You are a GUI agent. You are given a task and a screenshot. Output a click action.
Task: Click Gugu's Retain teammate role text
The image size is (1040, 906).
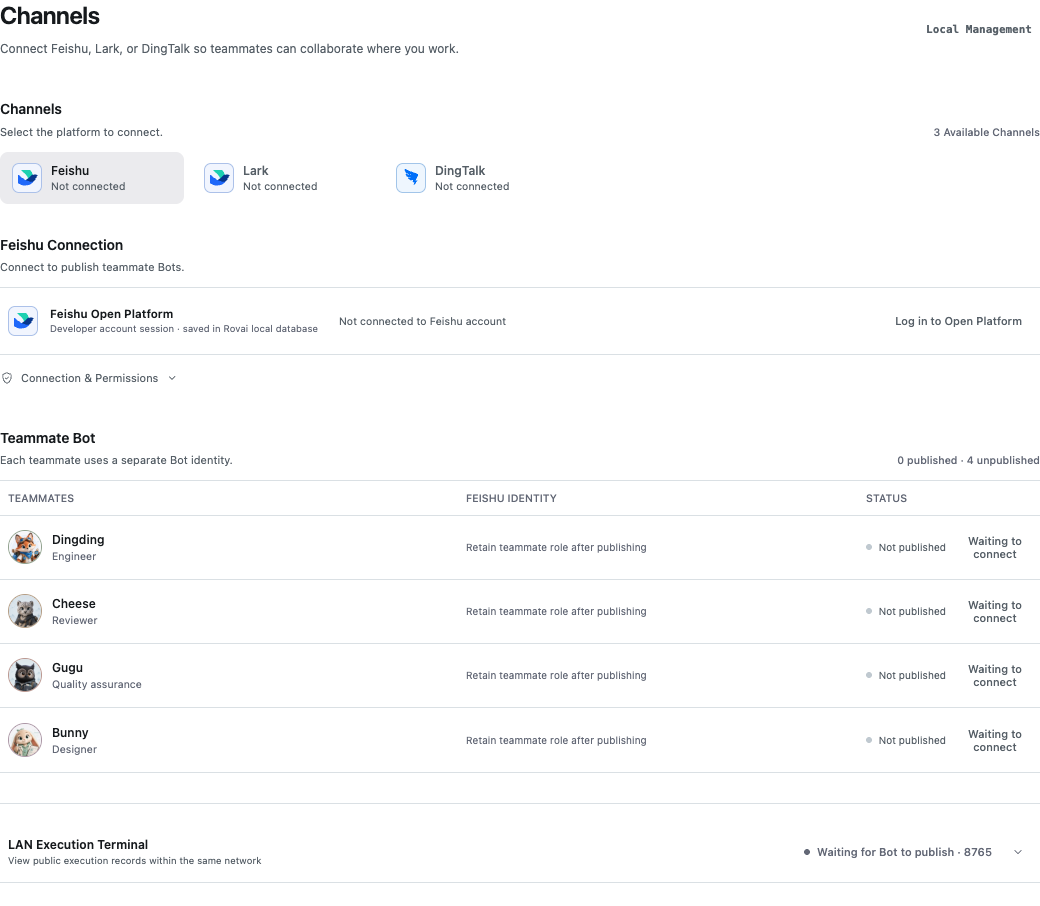[x=556, y=675]
